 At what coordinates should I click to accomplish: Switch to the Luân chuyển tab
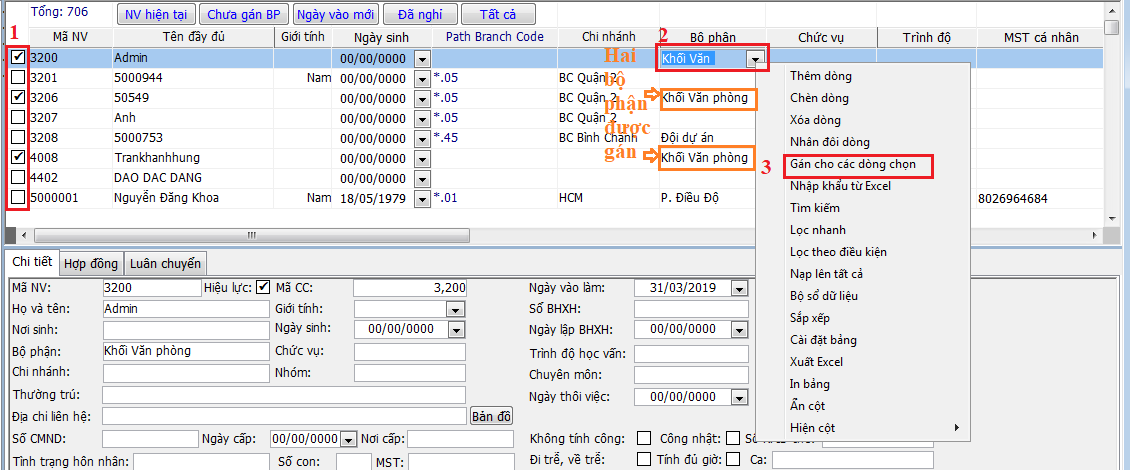coord(165,263)
